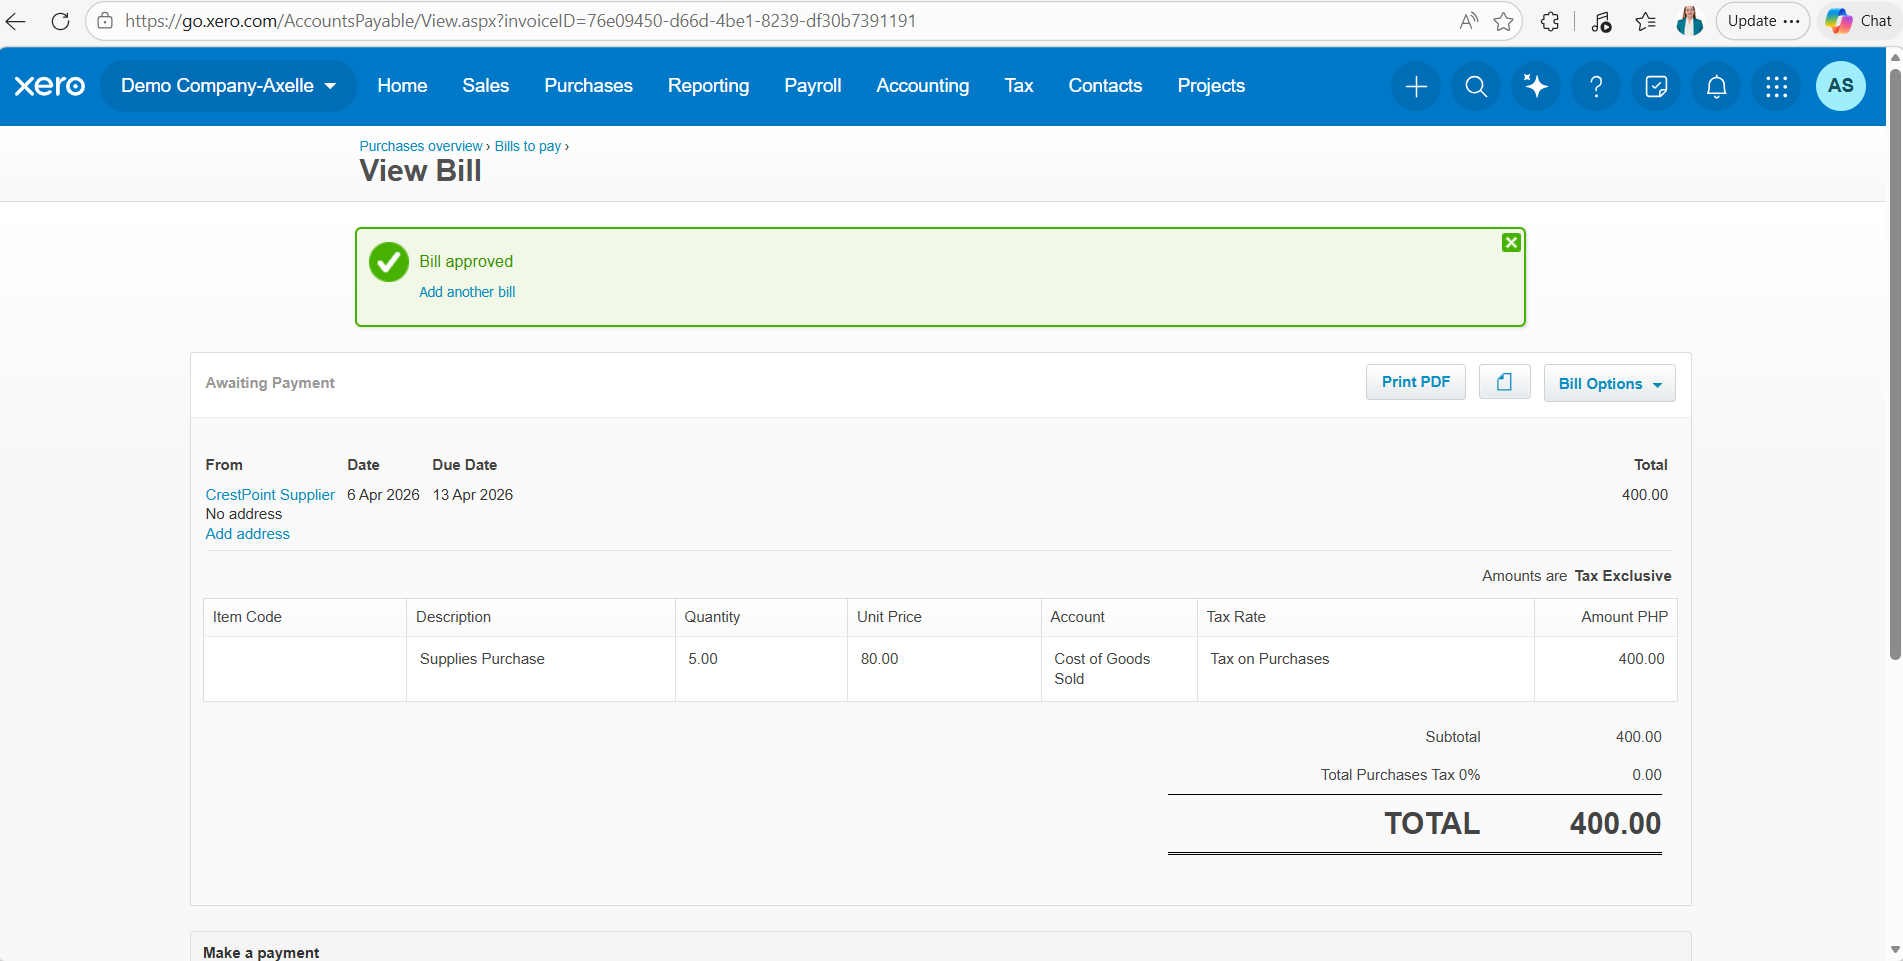Open the AS user account menu

1840,86
